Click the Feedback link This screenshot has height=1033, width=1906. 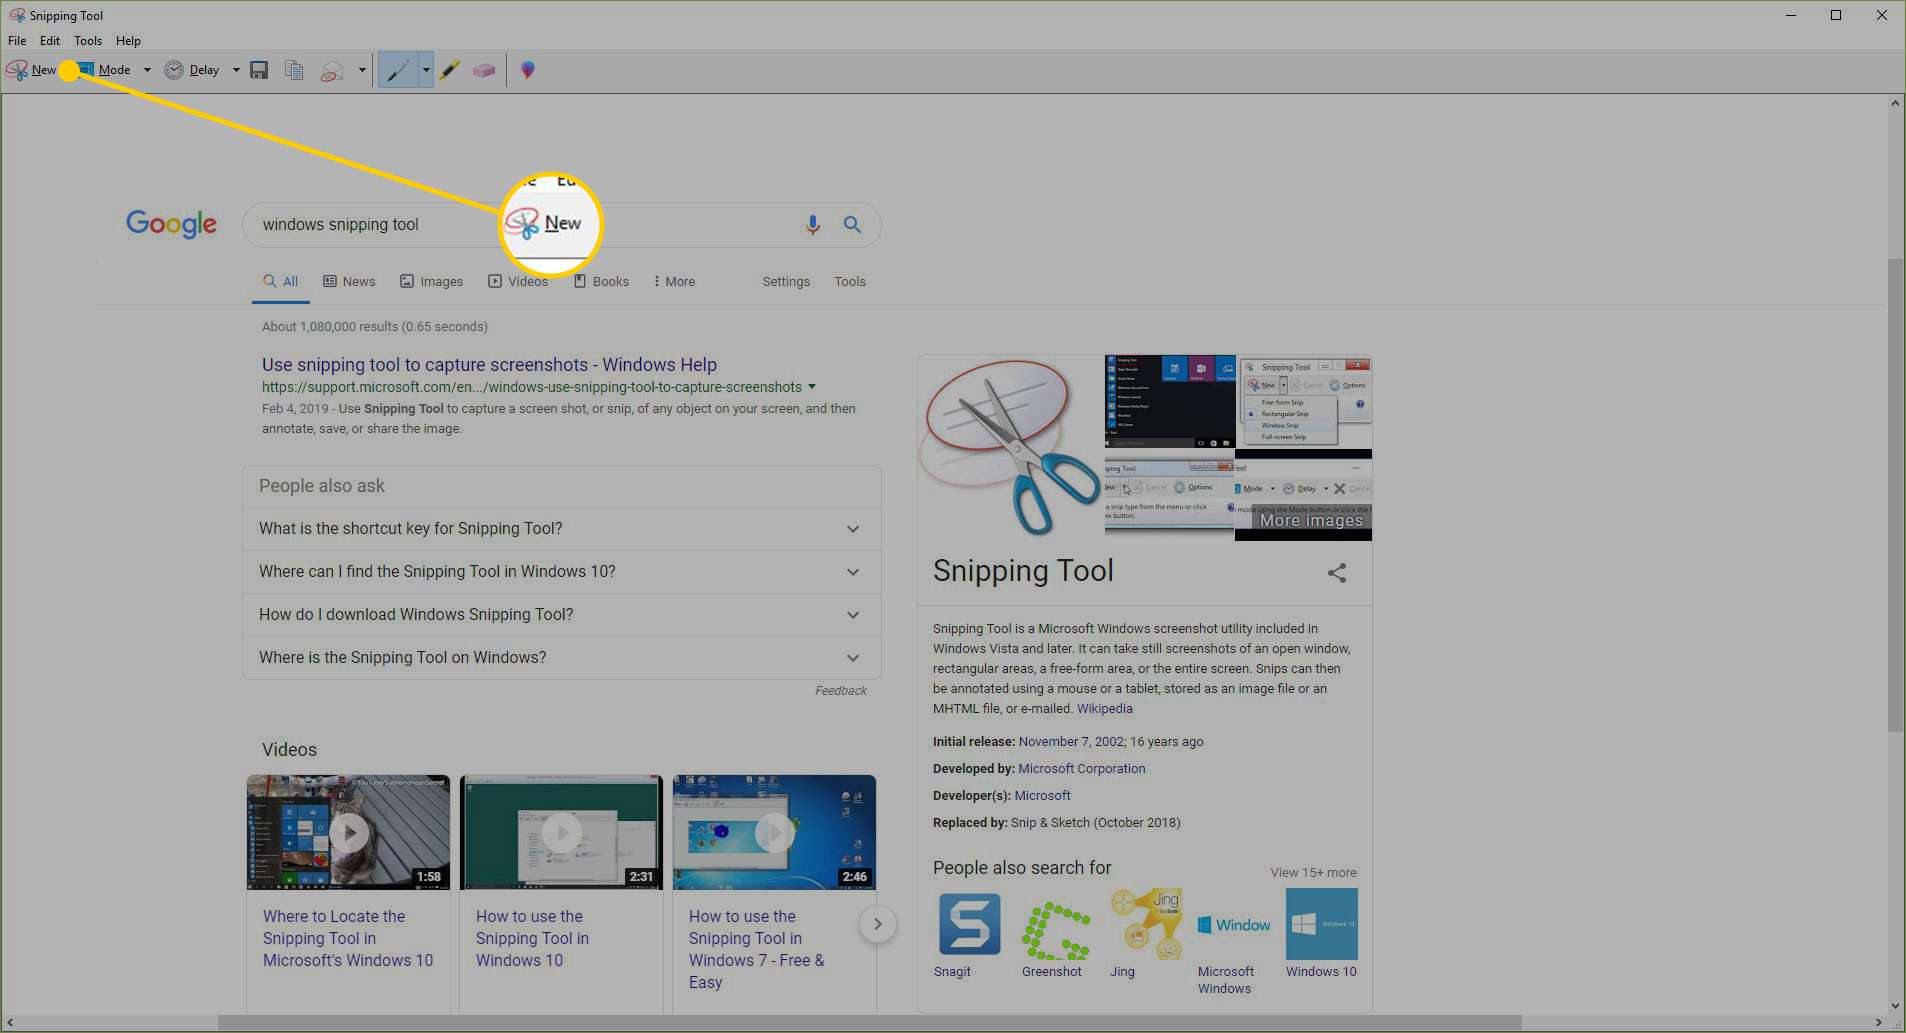click(840, 691)
